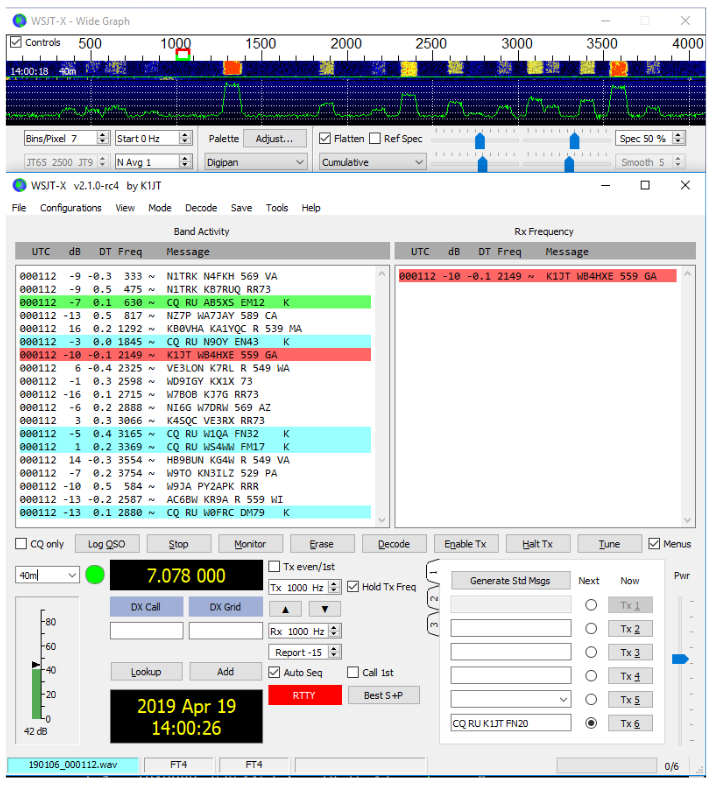713x785 pixels.
Task: Click the WSJT-X main window globe icon
Action: coord(20,186)
